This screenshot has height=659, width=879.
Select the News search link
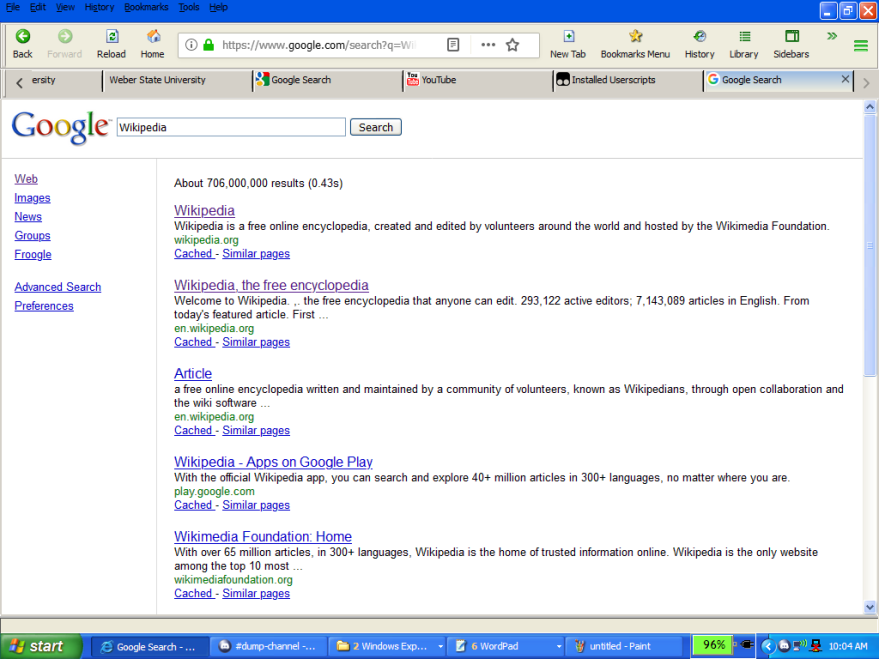(28, 216)
